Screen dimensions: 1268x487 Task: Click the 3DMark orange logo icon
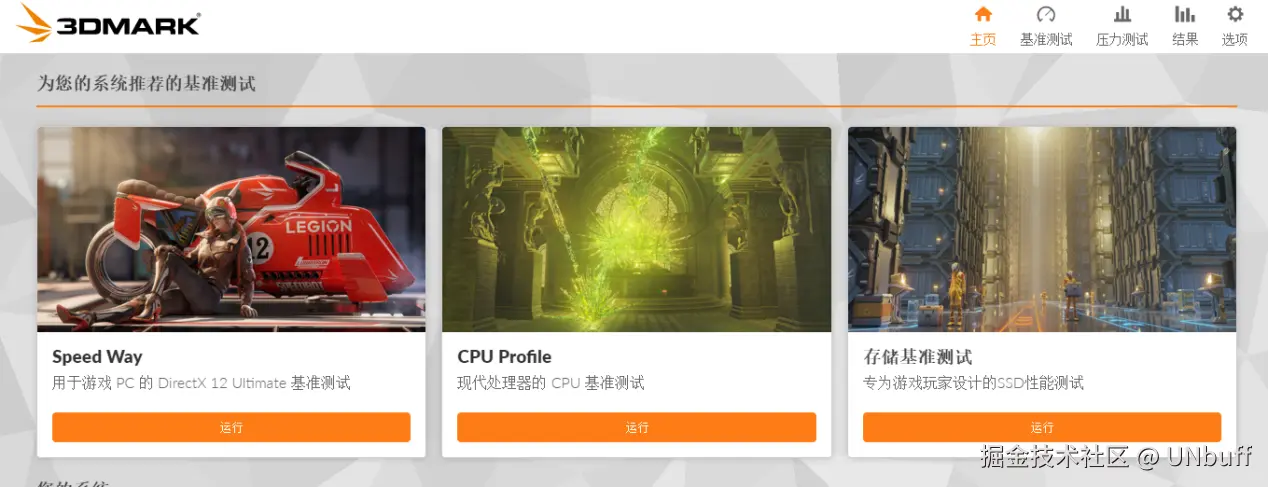click(33, 22)
